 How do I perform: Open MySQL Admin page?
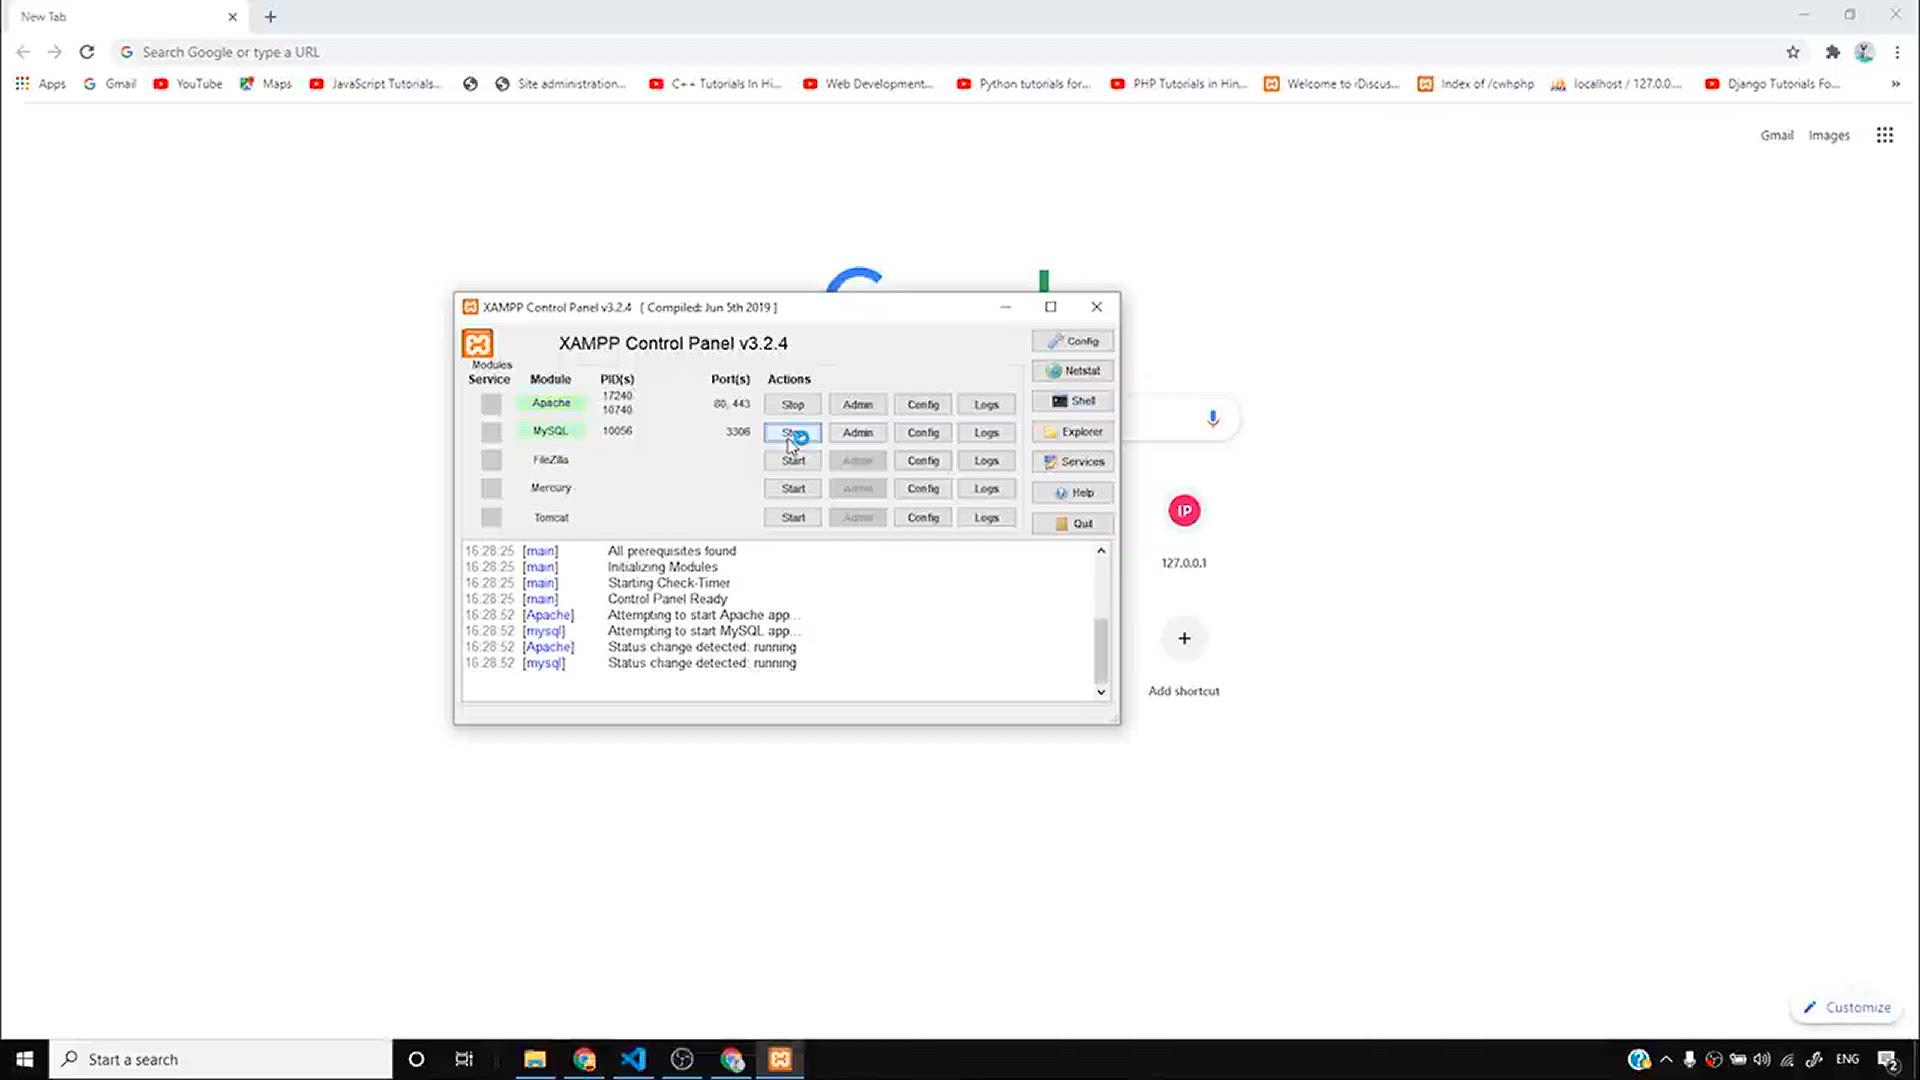pos(858,433)
